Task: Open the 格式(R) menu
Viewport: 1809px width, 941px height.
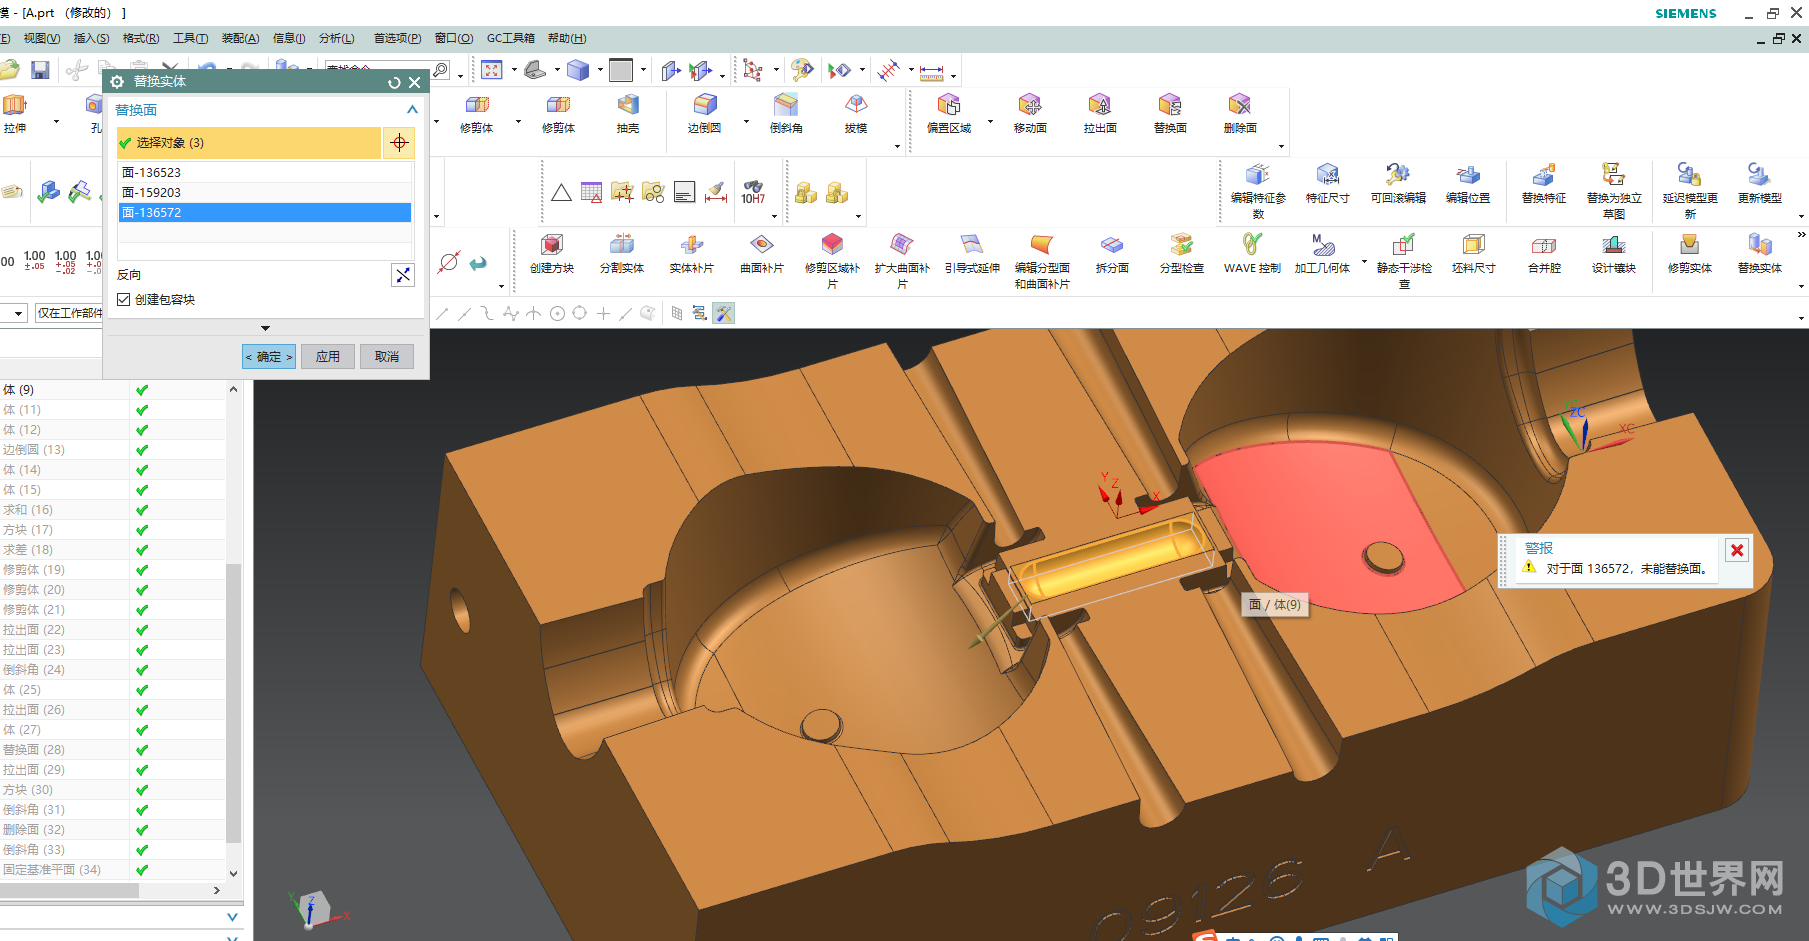Action: pos(141,38)
